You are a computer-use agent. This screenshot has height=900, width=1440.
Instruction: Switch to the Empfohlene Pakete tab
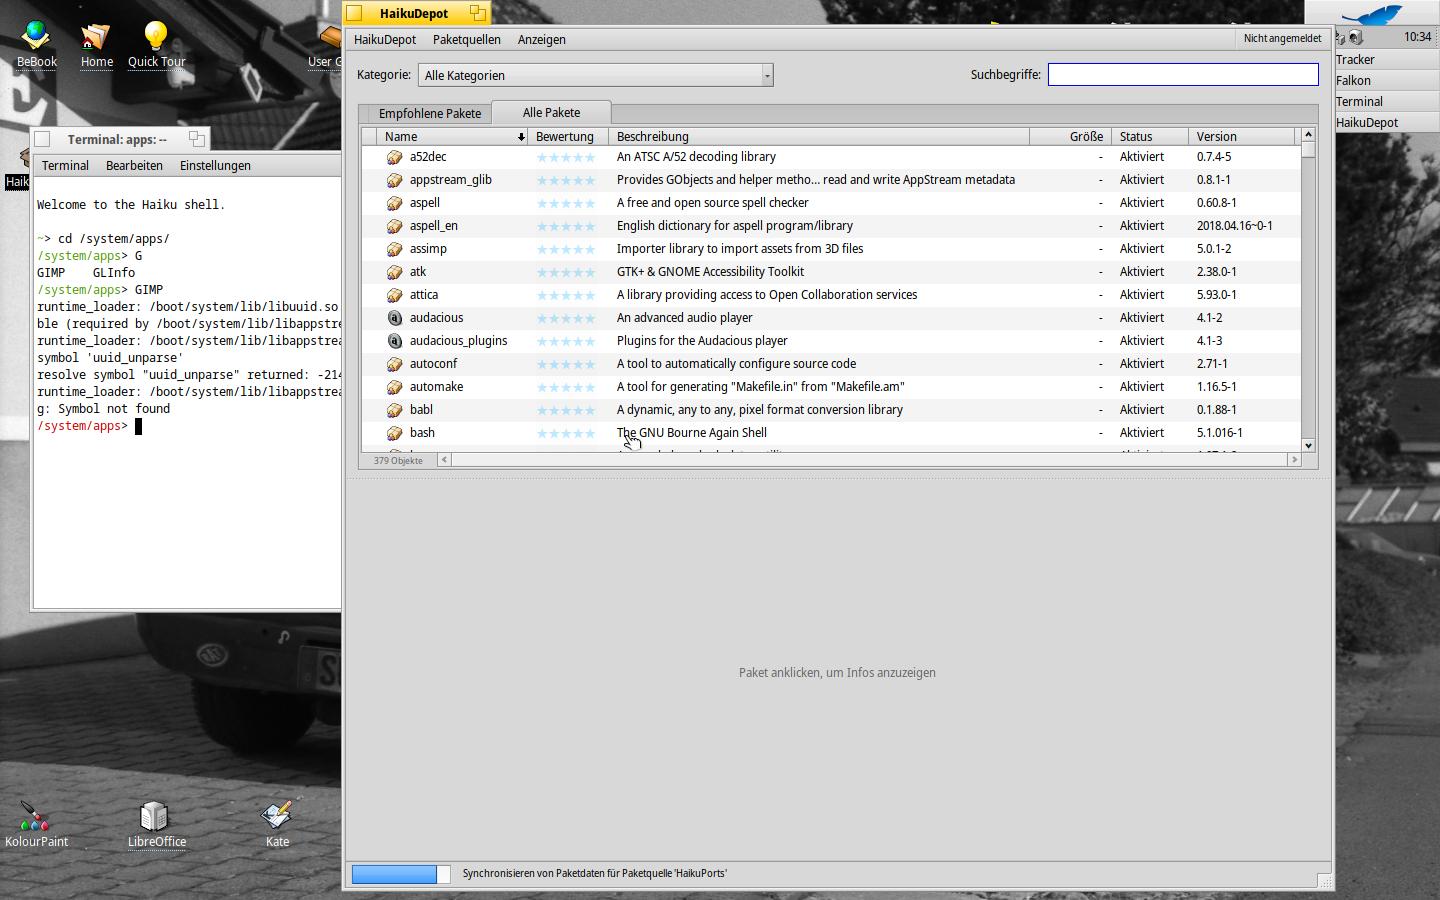click(x=430, y=113)
